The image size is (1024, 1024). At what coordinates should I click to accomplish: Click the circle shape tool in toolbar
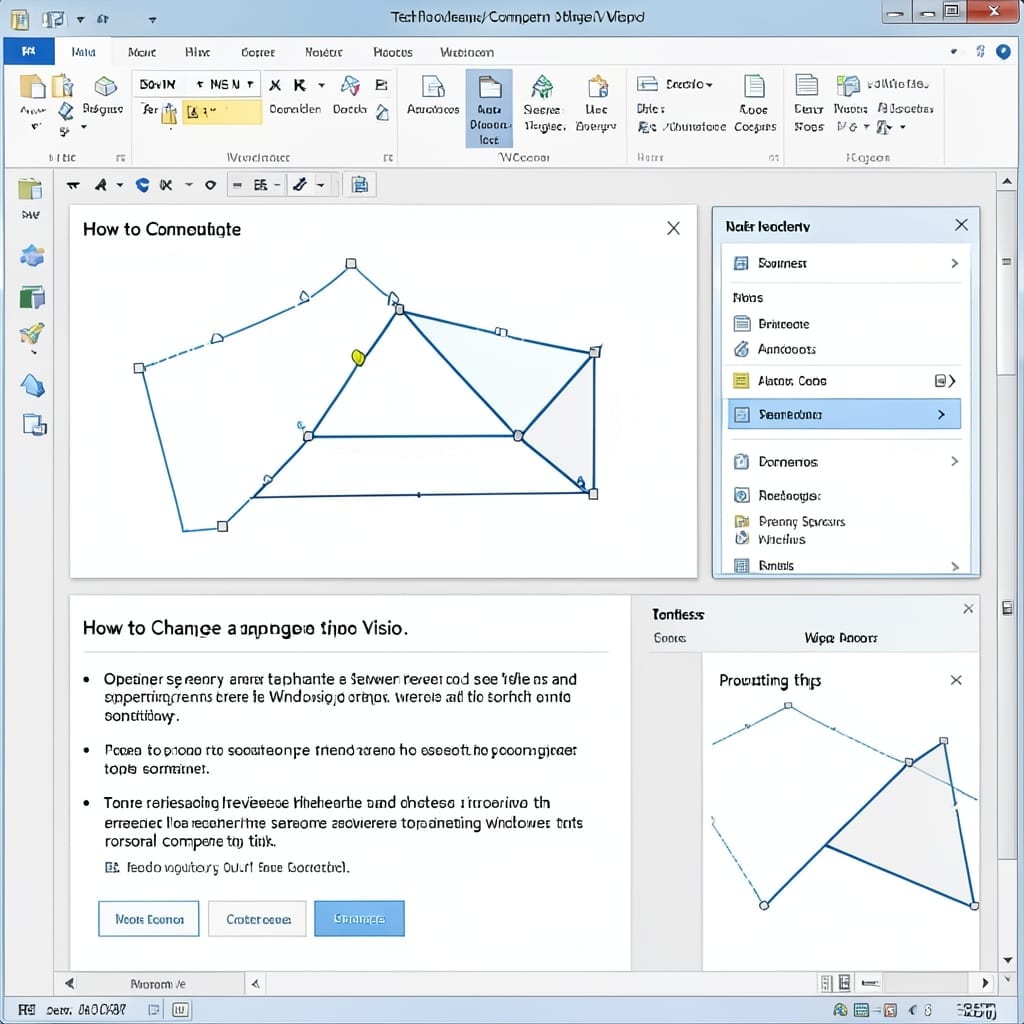pos(210,185)
